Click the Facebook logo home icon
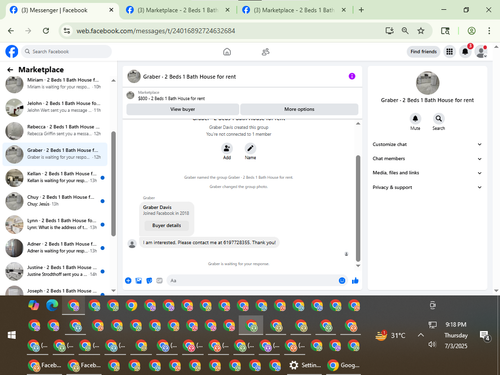This screenshot has width=500, height=375. [12, 51]
